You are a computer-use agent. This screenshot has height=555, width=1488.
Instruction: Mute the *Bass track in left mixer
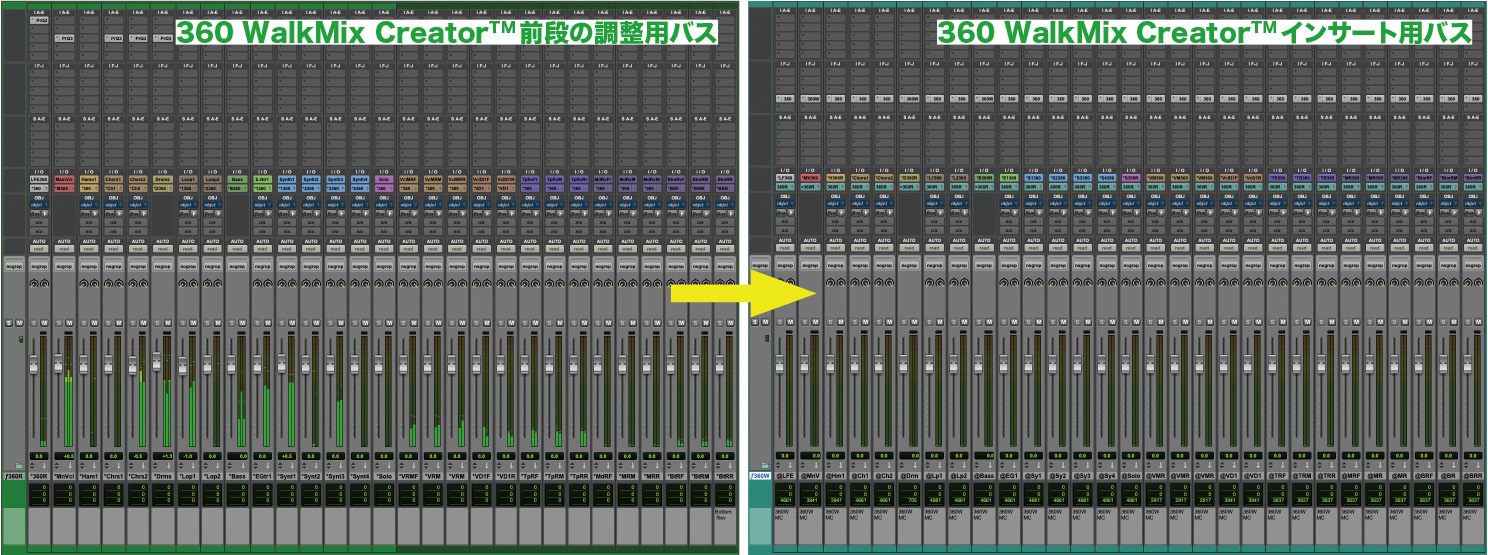coord(240,323)
